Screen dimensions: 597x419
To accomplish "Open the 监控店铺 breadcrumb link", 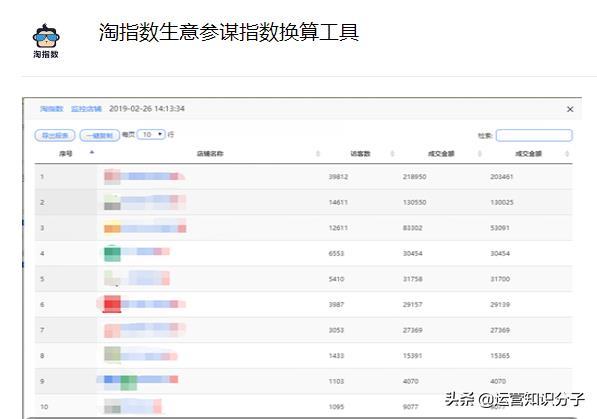I will coord(86,109).
